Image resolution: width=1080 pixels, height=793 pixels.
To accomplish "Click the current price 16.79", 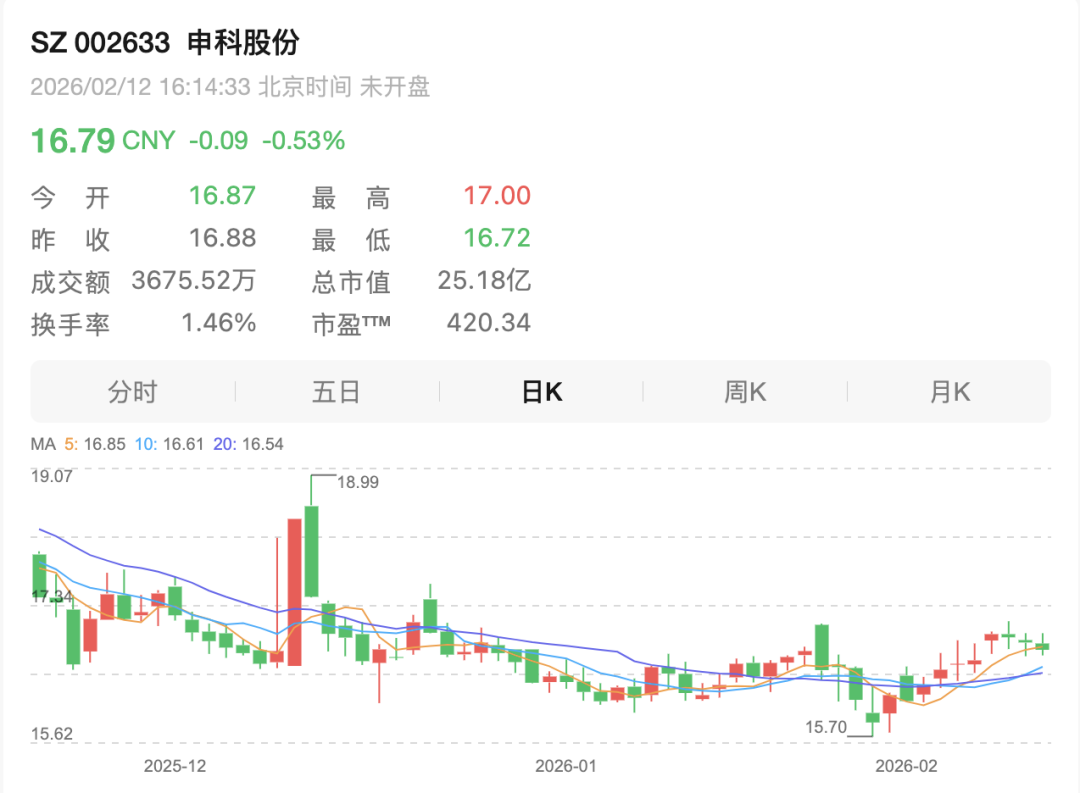I will click(73, 141).
